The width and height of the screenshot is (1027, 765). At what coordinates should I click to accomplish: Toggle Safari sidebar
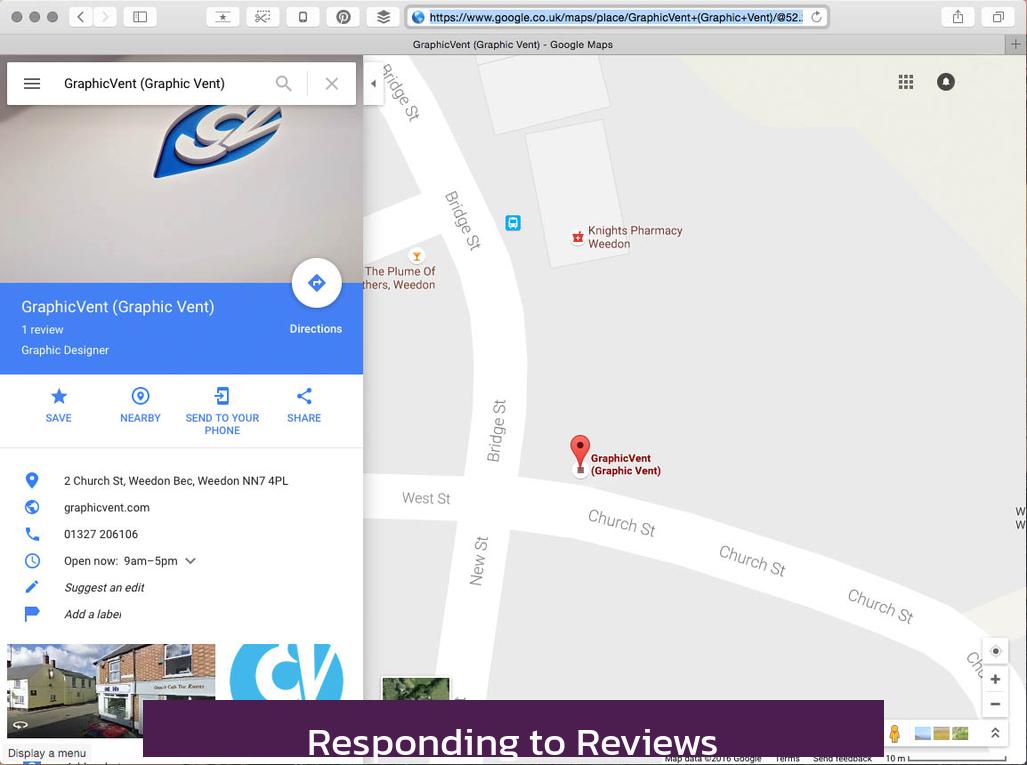point(140,17)
